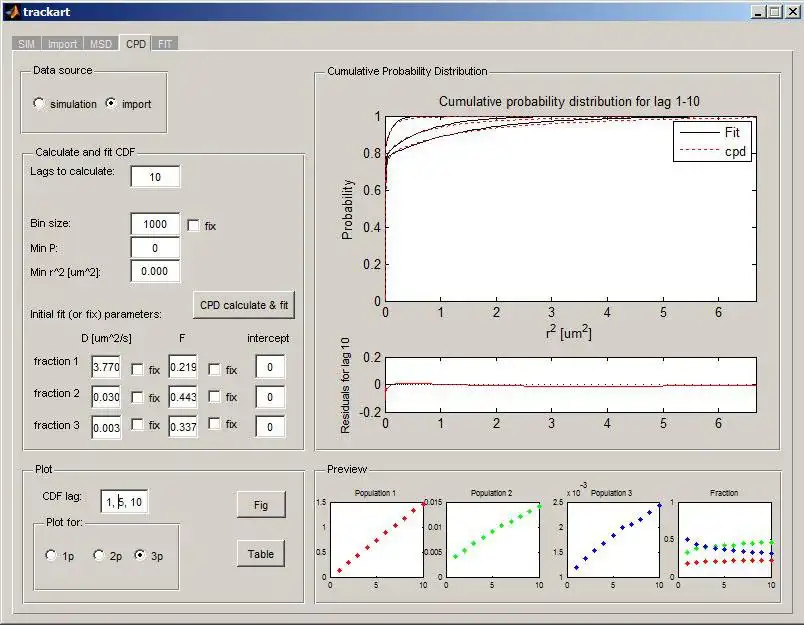804x625 pixels.
Task: Click the Fit/cpd legend box
Action: tap(712, 142)
